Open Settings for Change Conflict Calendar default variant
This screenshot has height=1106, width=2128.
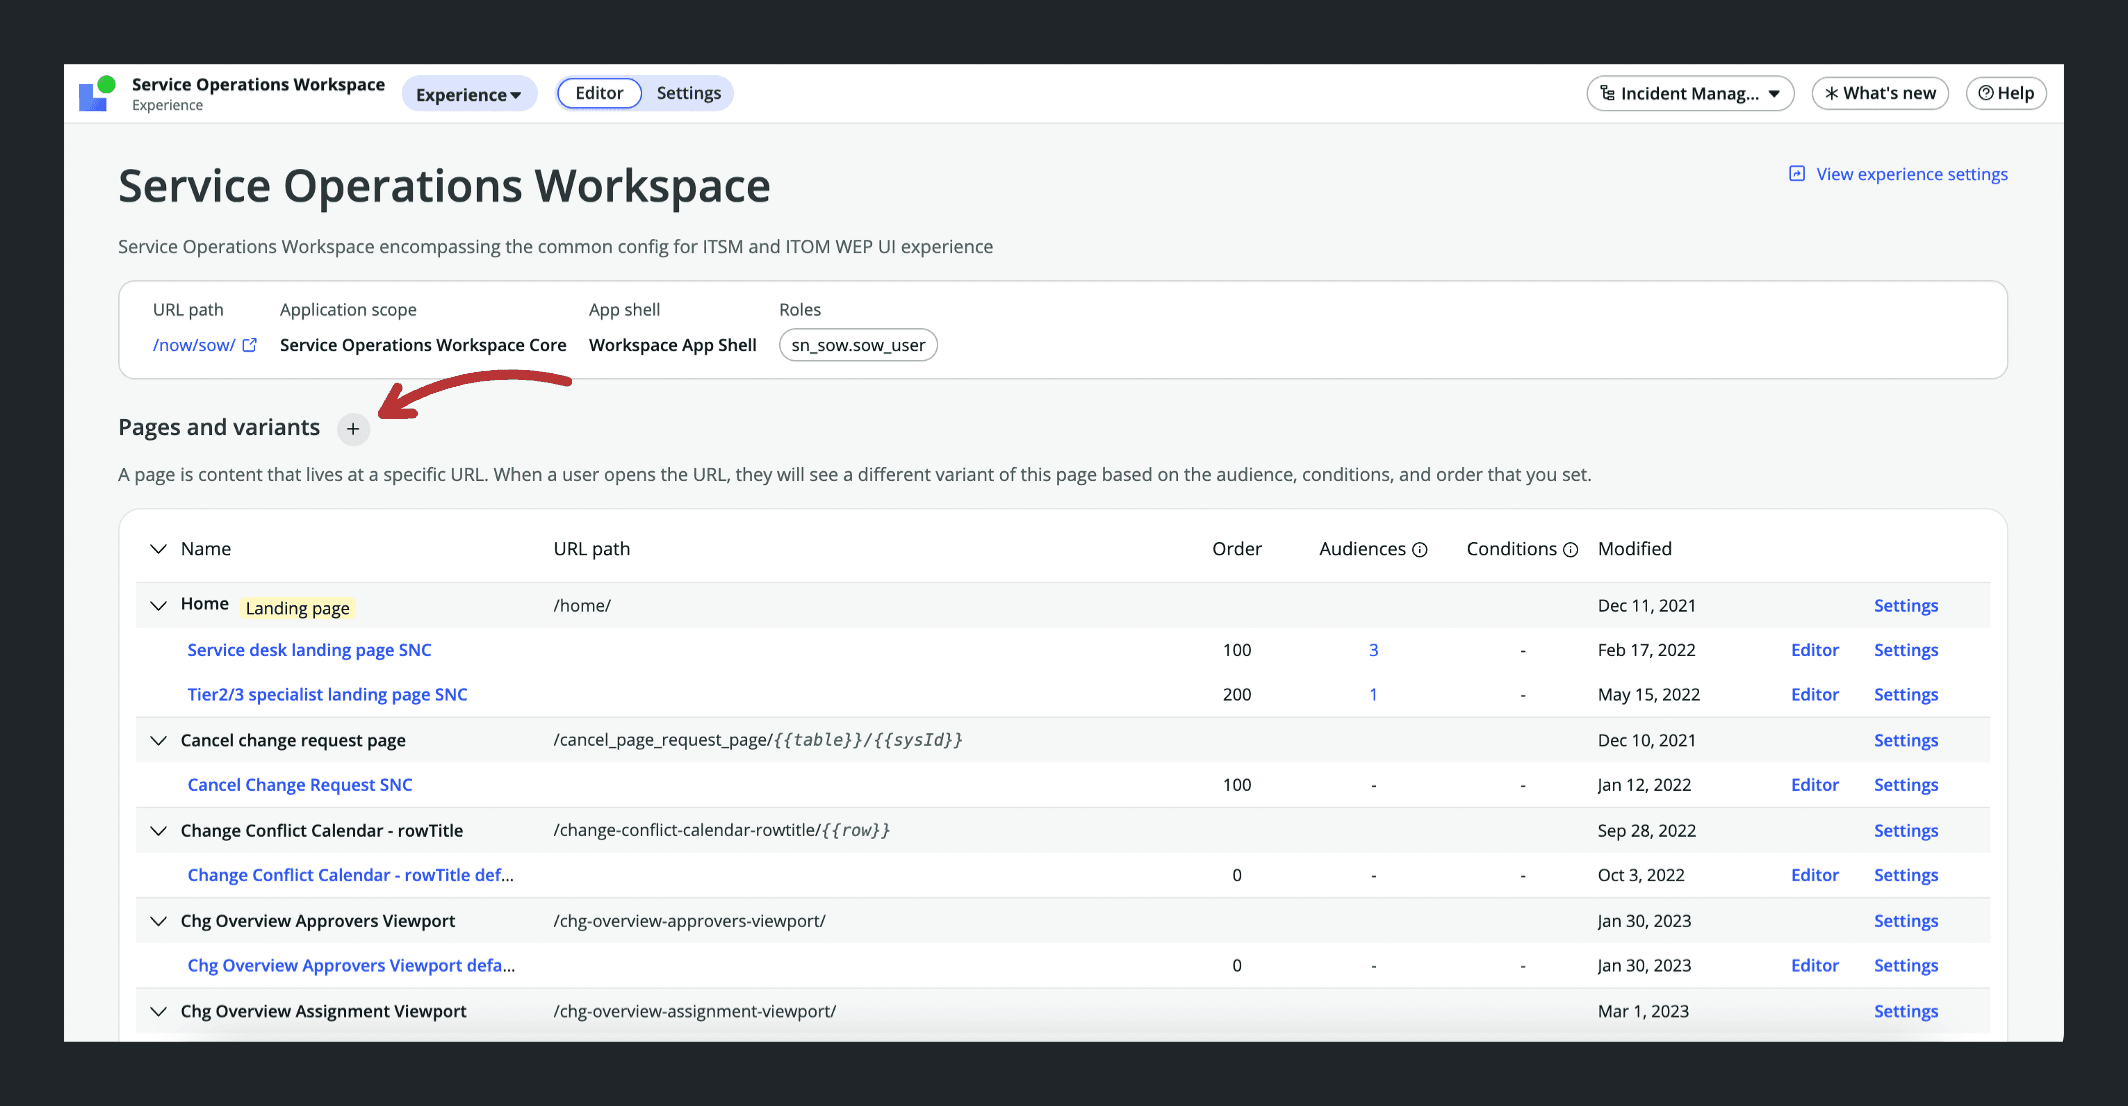click(1906, 875)
